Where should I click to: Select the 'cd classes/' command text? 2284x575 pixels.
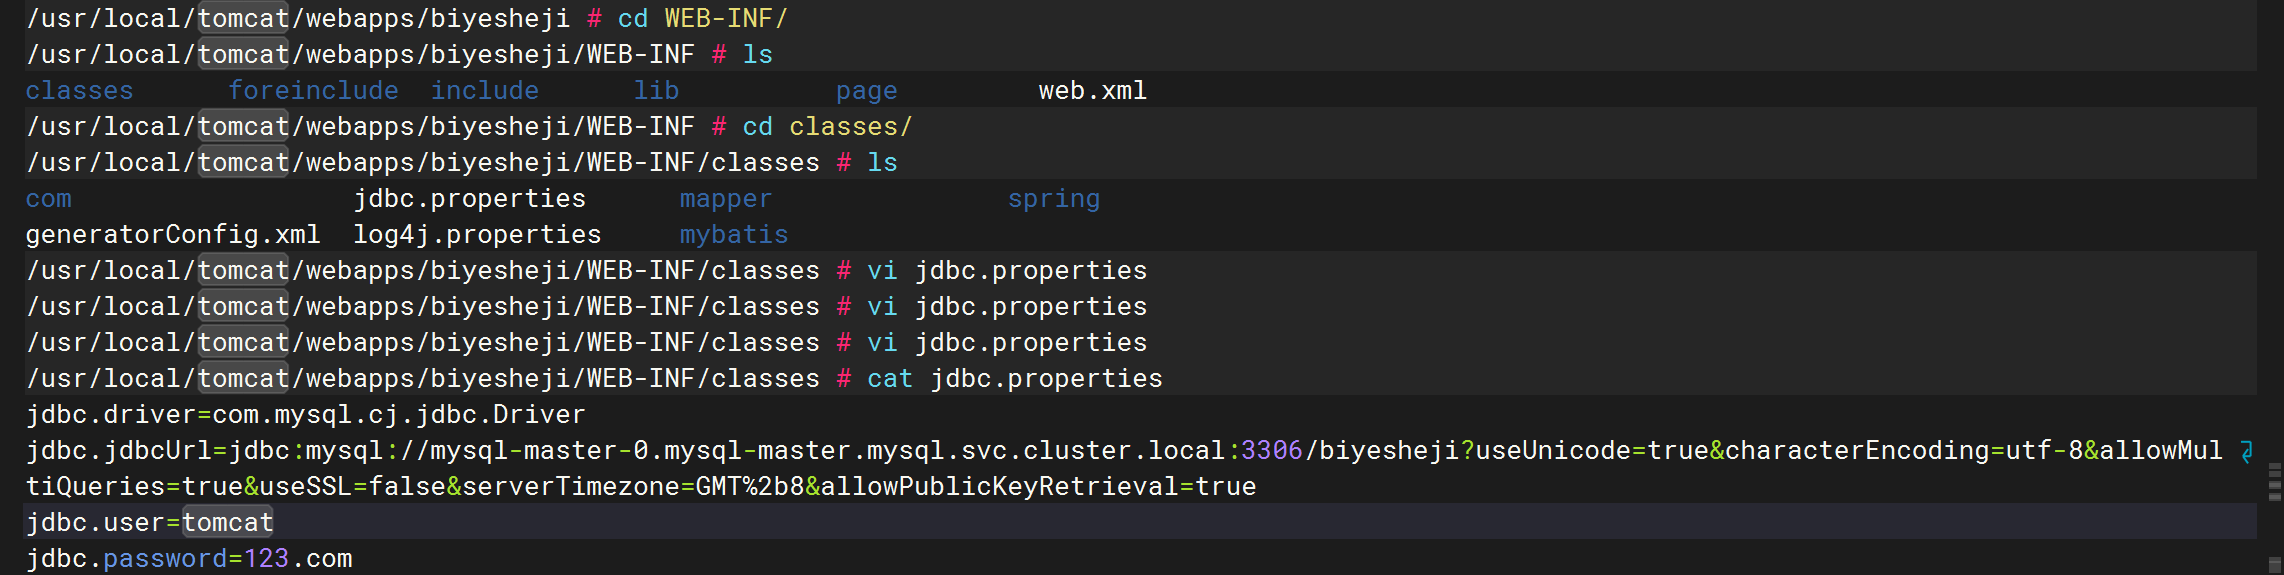tap(828, 127)
